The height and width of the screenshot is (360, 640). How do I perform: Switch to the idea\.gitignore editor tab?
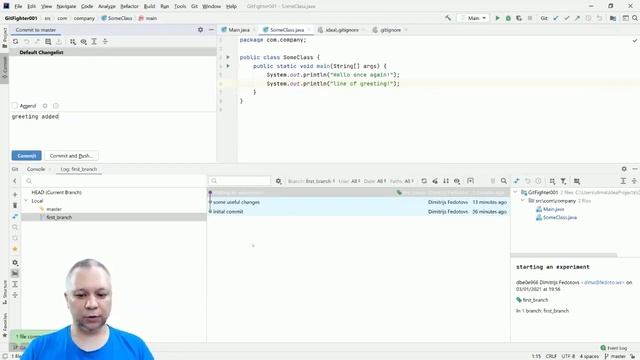tap(342, 30)
